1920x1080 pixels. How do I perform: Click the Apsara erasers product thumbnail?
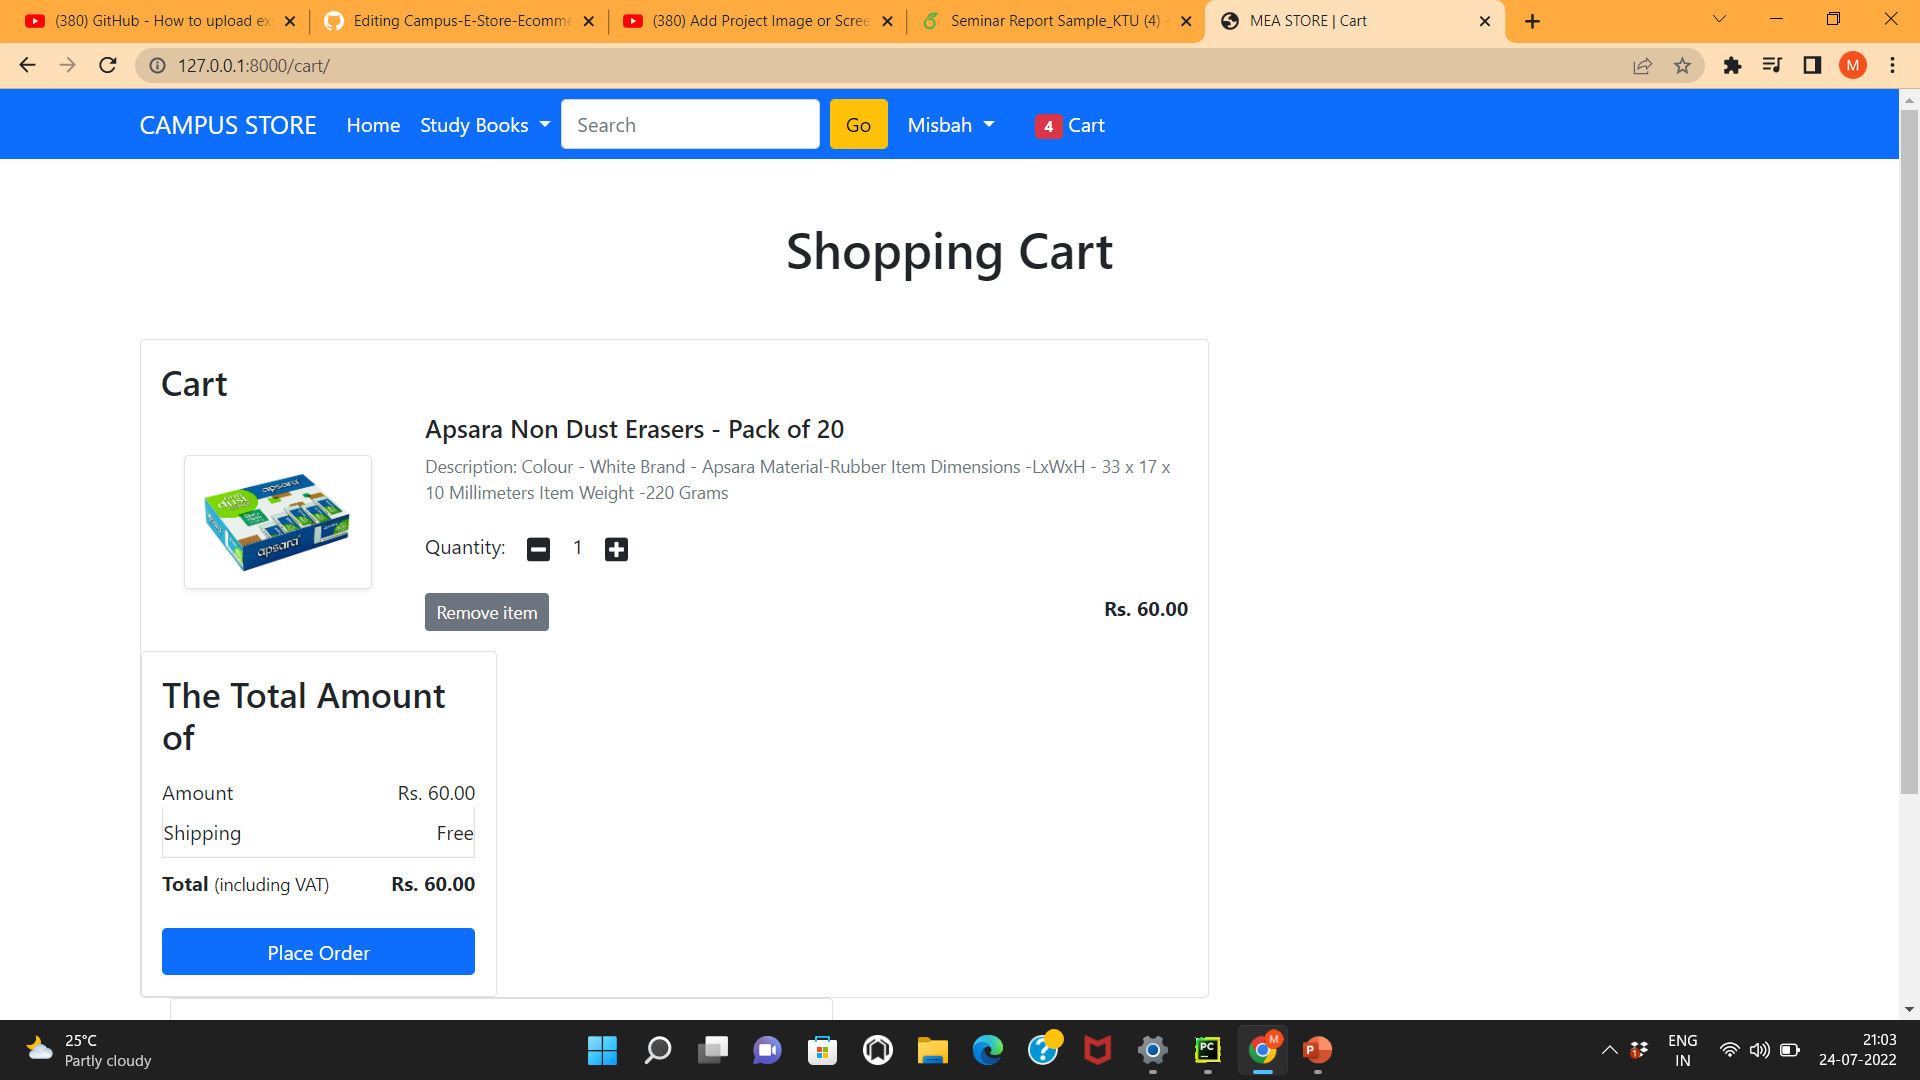[x=277, y=521]
